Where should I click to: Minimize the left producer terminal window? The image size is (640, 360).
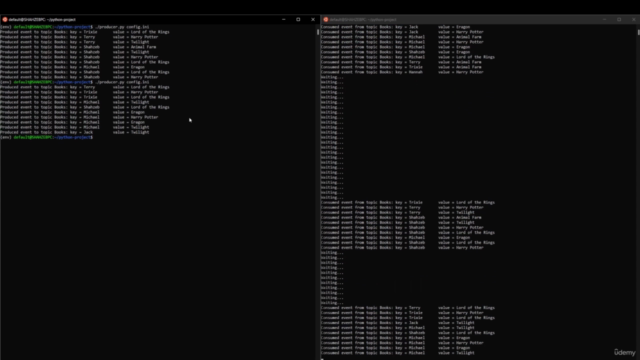(x=284, y=20)
